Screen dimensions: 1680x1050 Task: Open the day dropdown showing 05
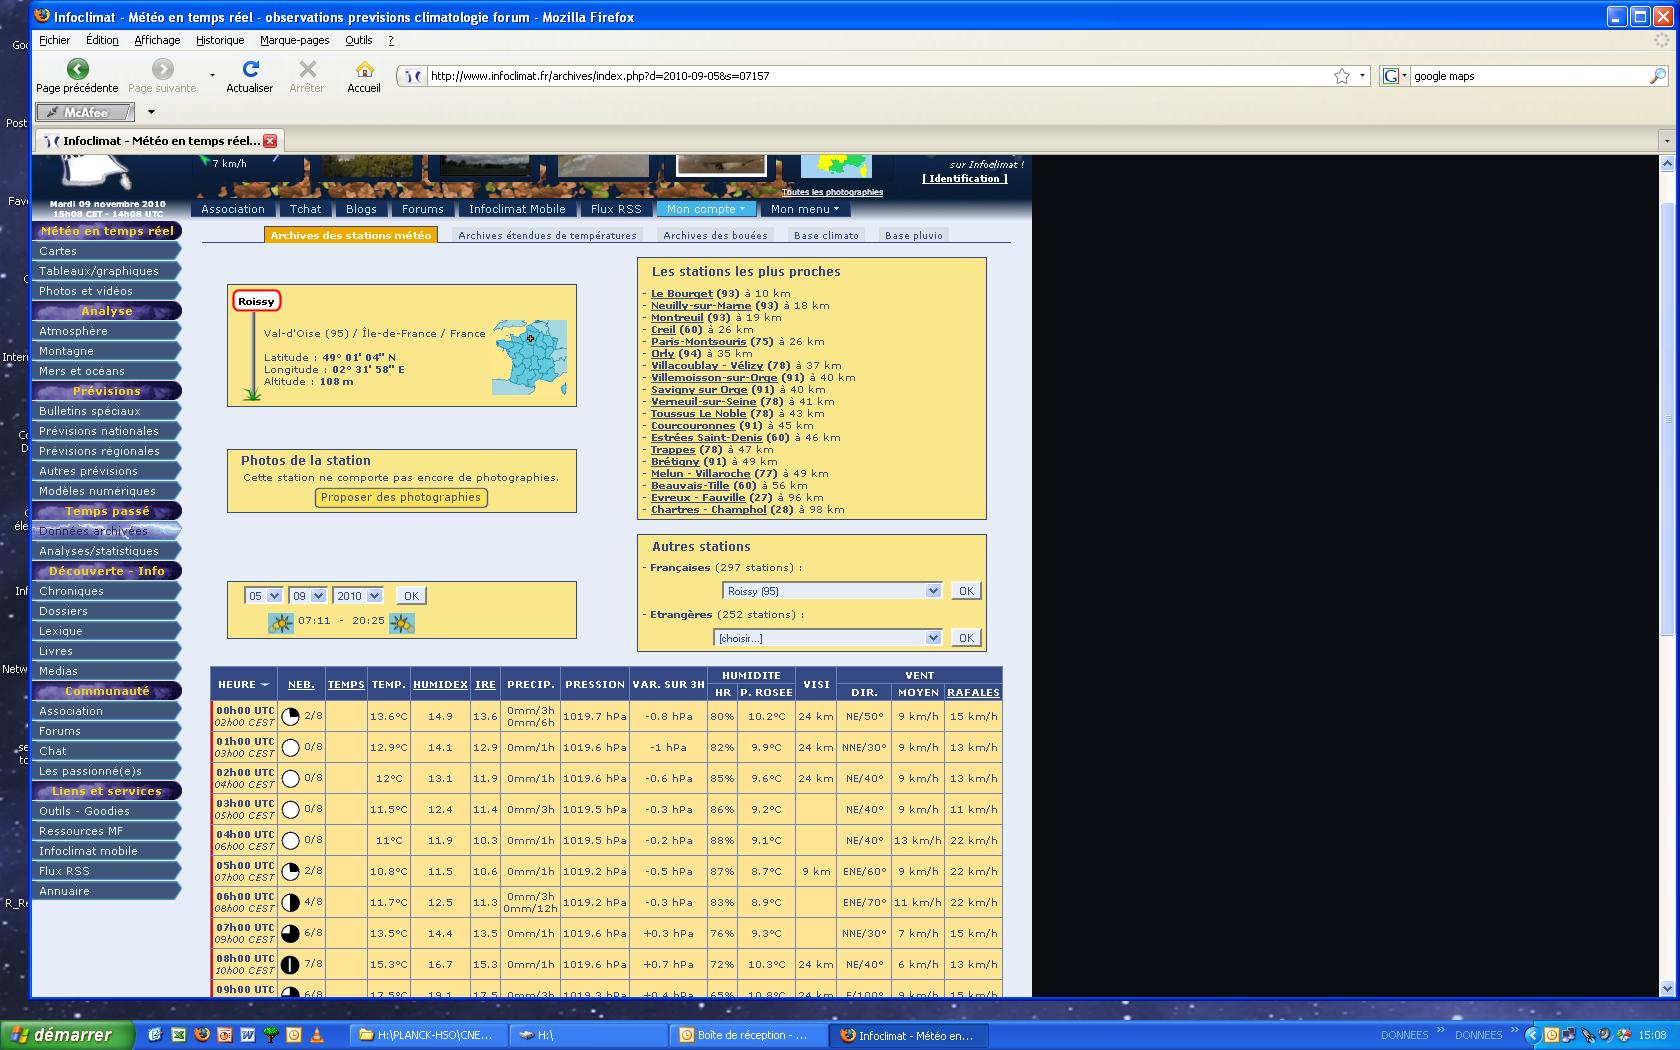pos(264,596)
